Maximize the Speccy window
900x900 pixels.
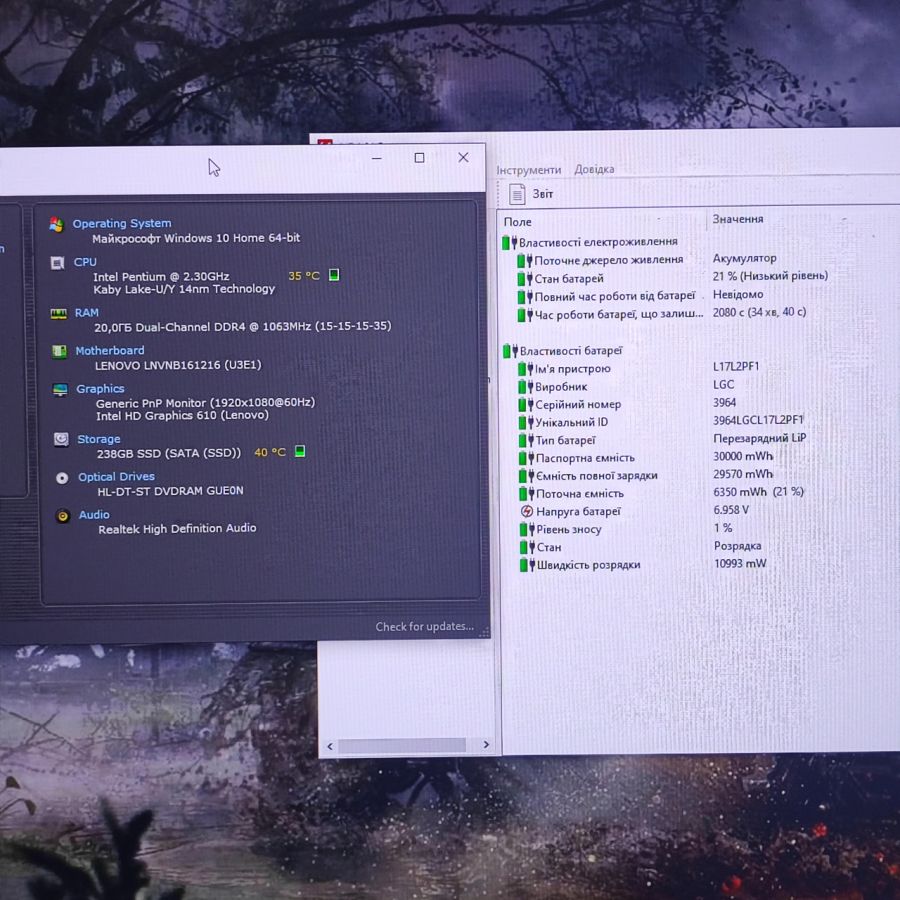click(420, 158)
